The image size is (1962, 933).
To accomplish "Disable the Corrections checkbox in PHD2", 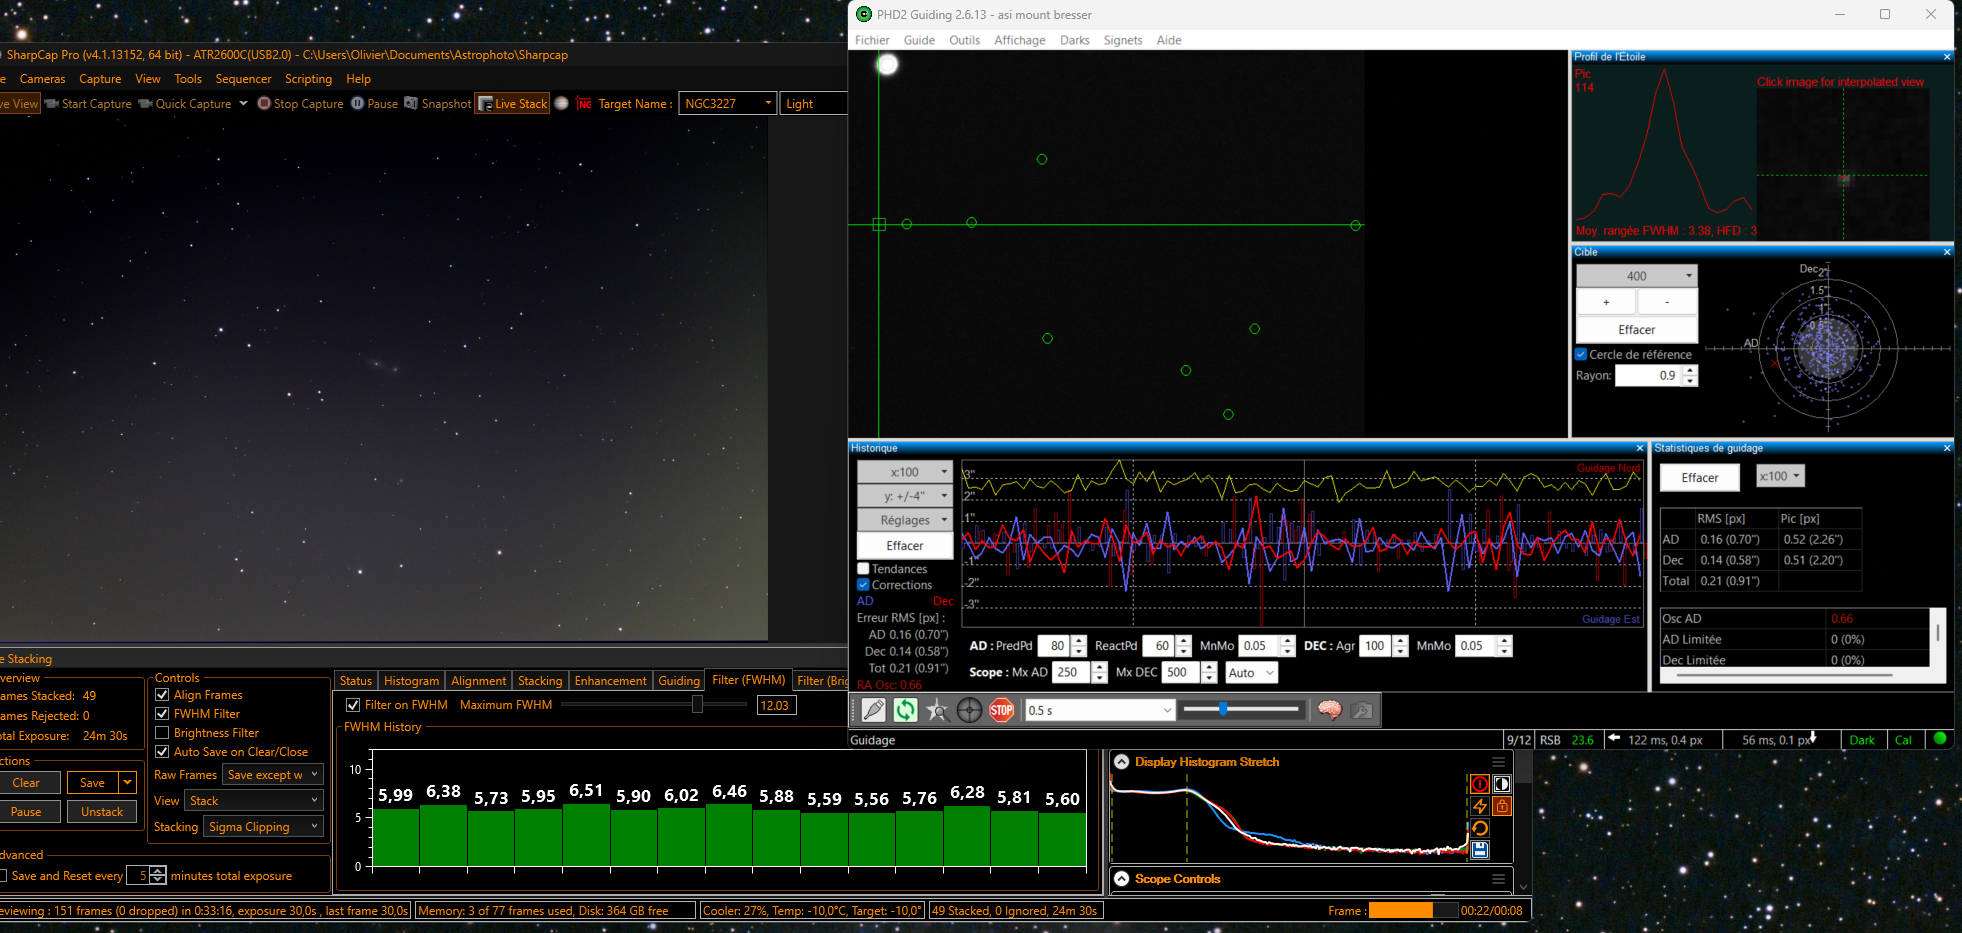I will [x=863, y=585].
